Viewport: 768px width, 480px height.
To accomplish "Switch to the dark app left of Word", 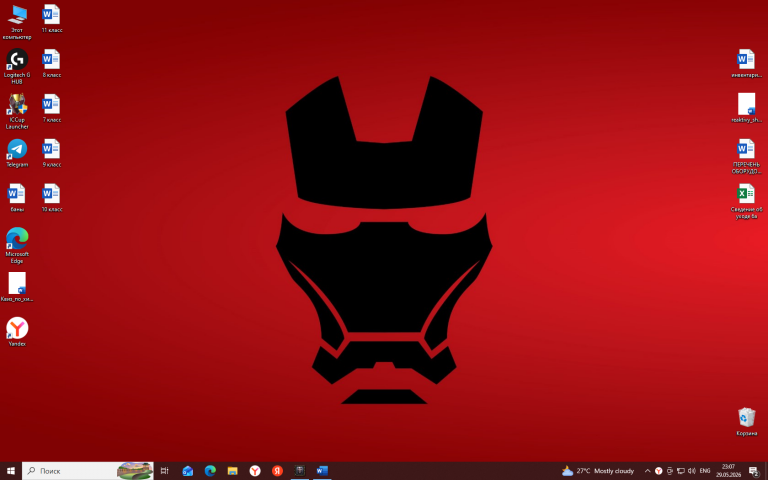I will (300, 471).
